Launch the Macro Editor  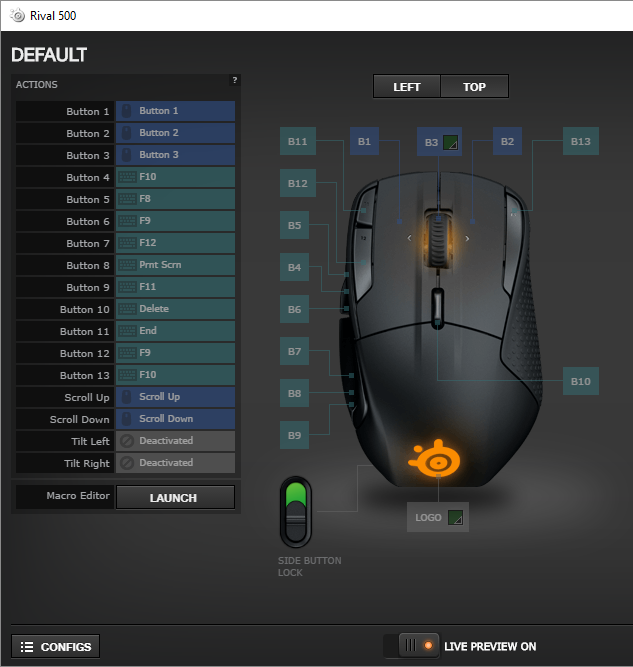[x=175, y=497]
